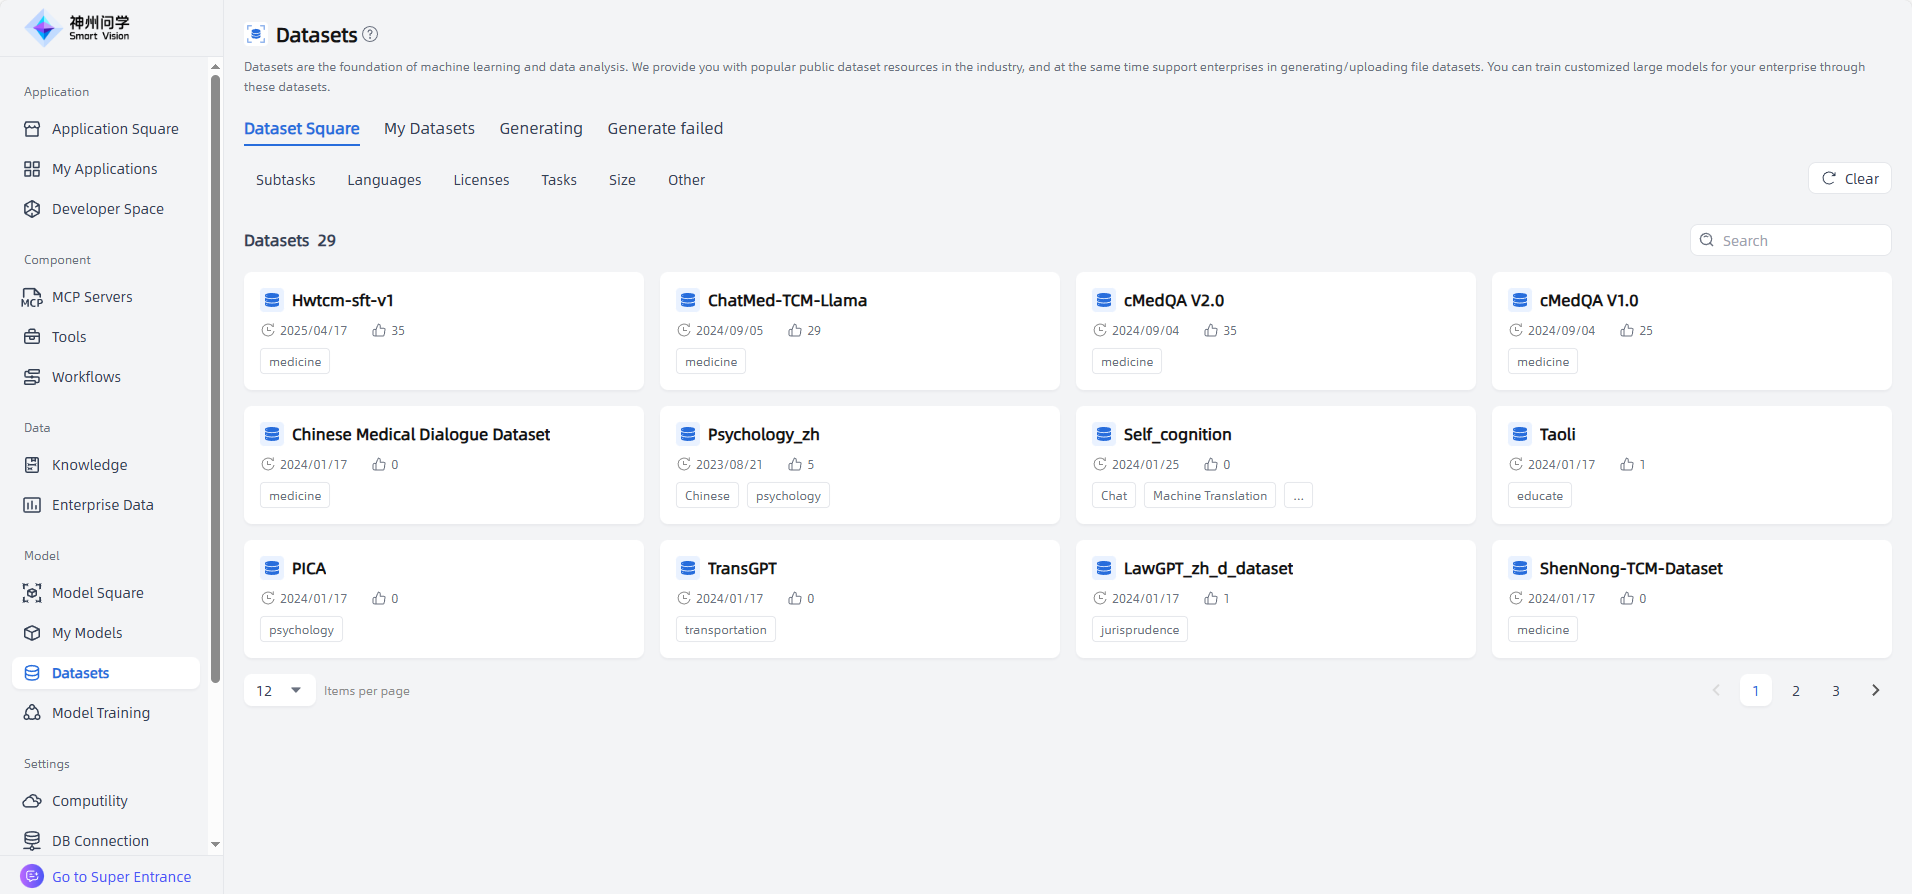Click the help icon beside Datasets title
Image resolution: width=1912 pixels, height=894 pixels.
[370, 34]
